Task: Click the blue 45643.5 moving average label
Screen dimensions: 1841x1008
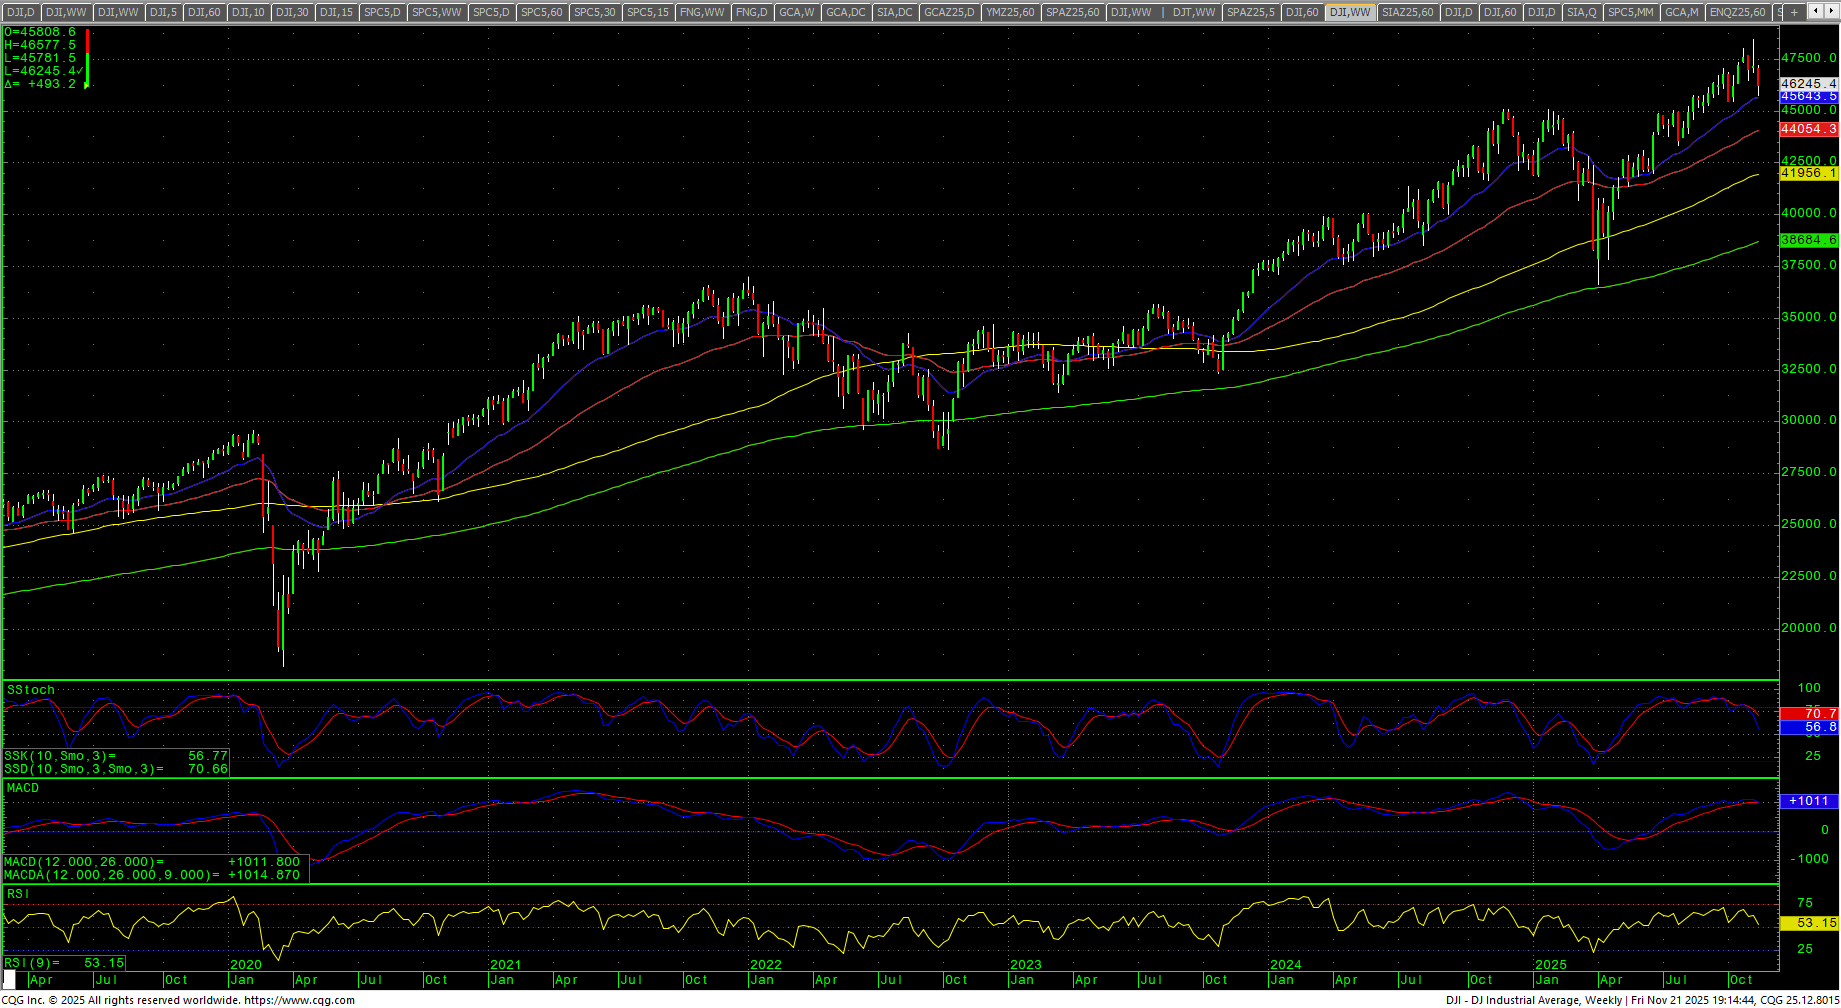Action: [x=1808, y=97]
